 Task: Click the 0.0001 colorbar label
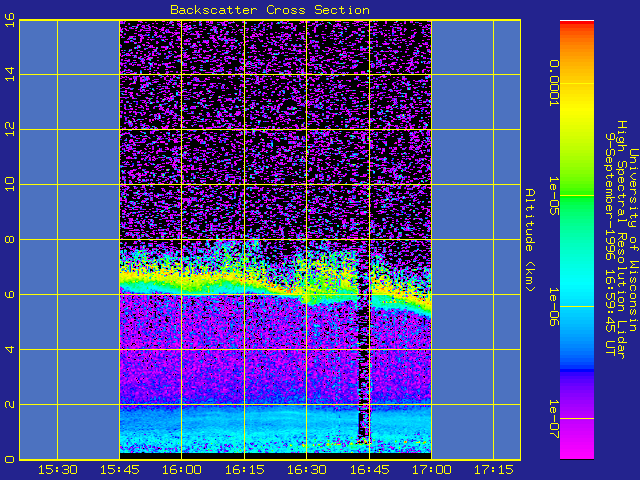pos(554,83)
